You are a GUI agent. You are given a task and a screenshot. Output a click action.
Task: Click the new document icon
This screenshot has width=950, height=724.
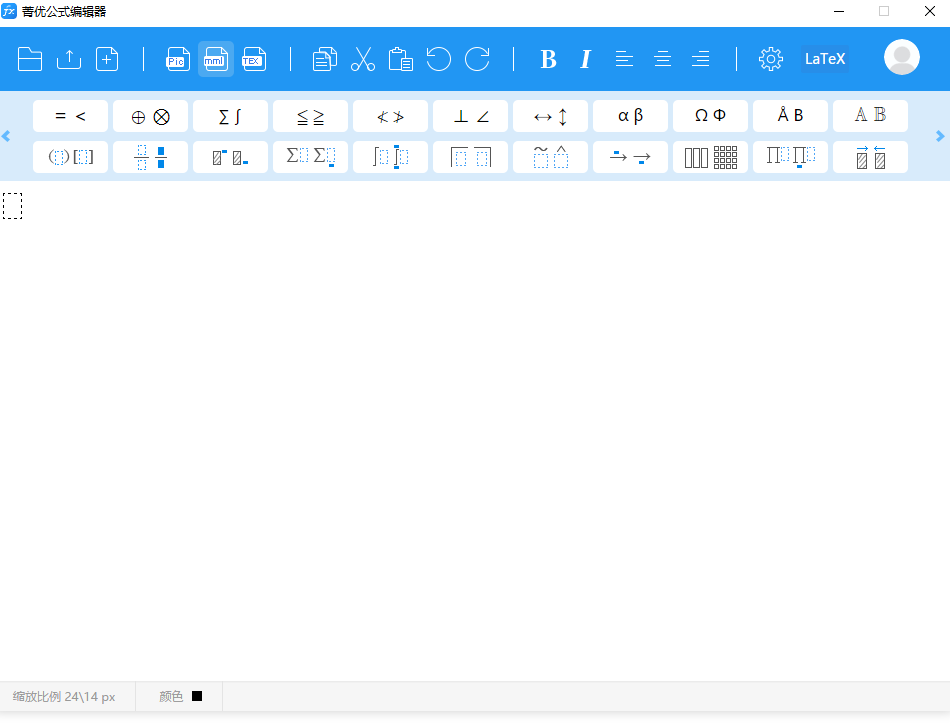(107, 59)
